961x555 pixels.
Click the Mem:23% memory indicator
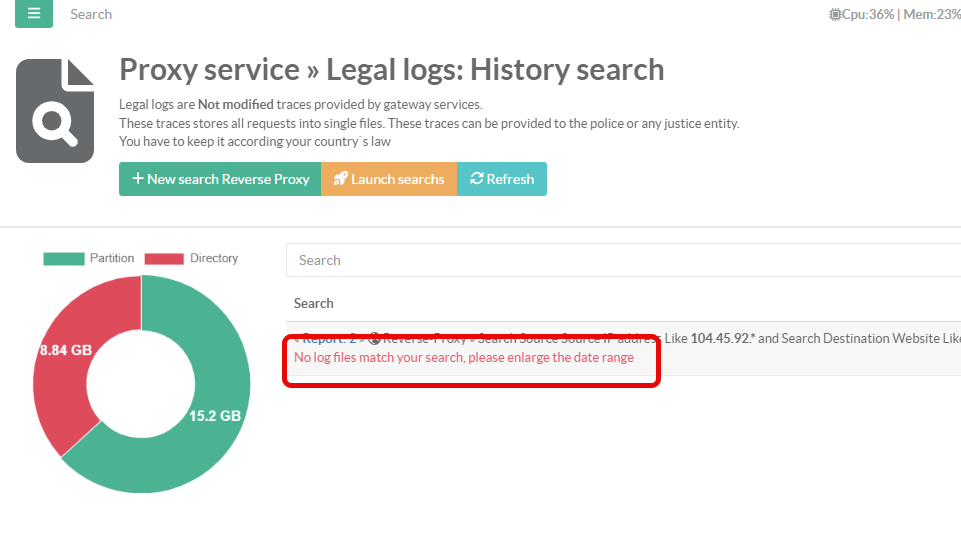(932, 15)
